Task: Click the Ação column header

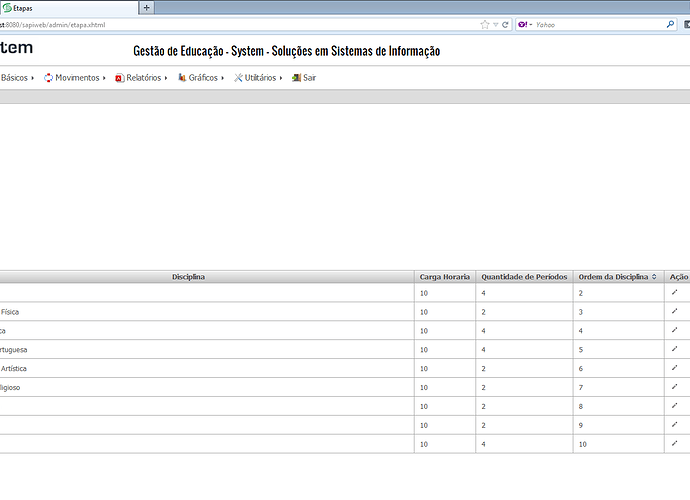Action: (x=678, y=277)
